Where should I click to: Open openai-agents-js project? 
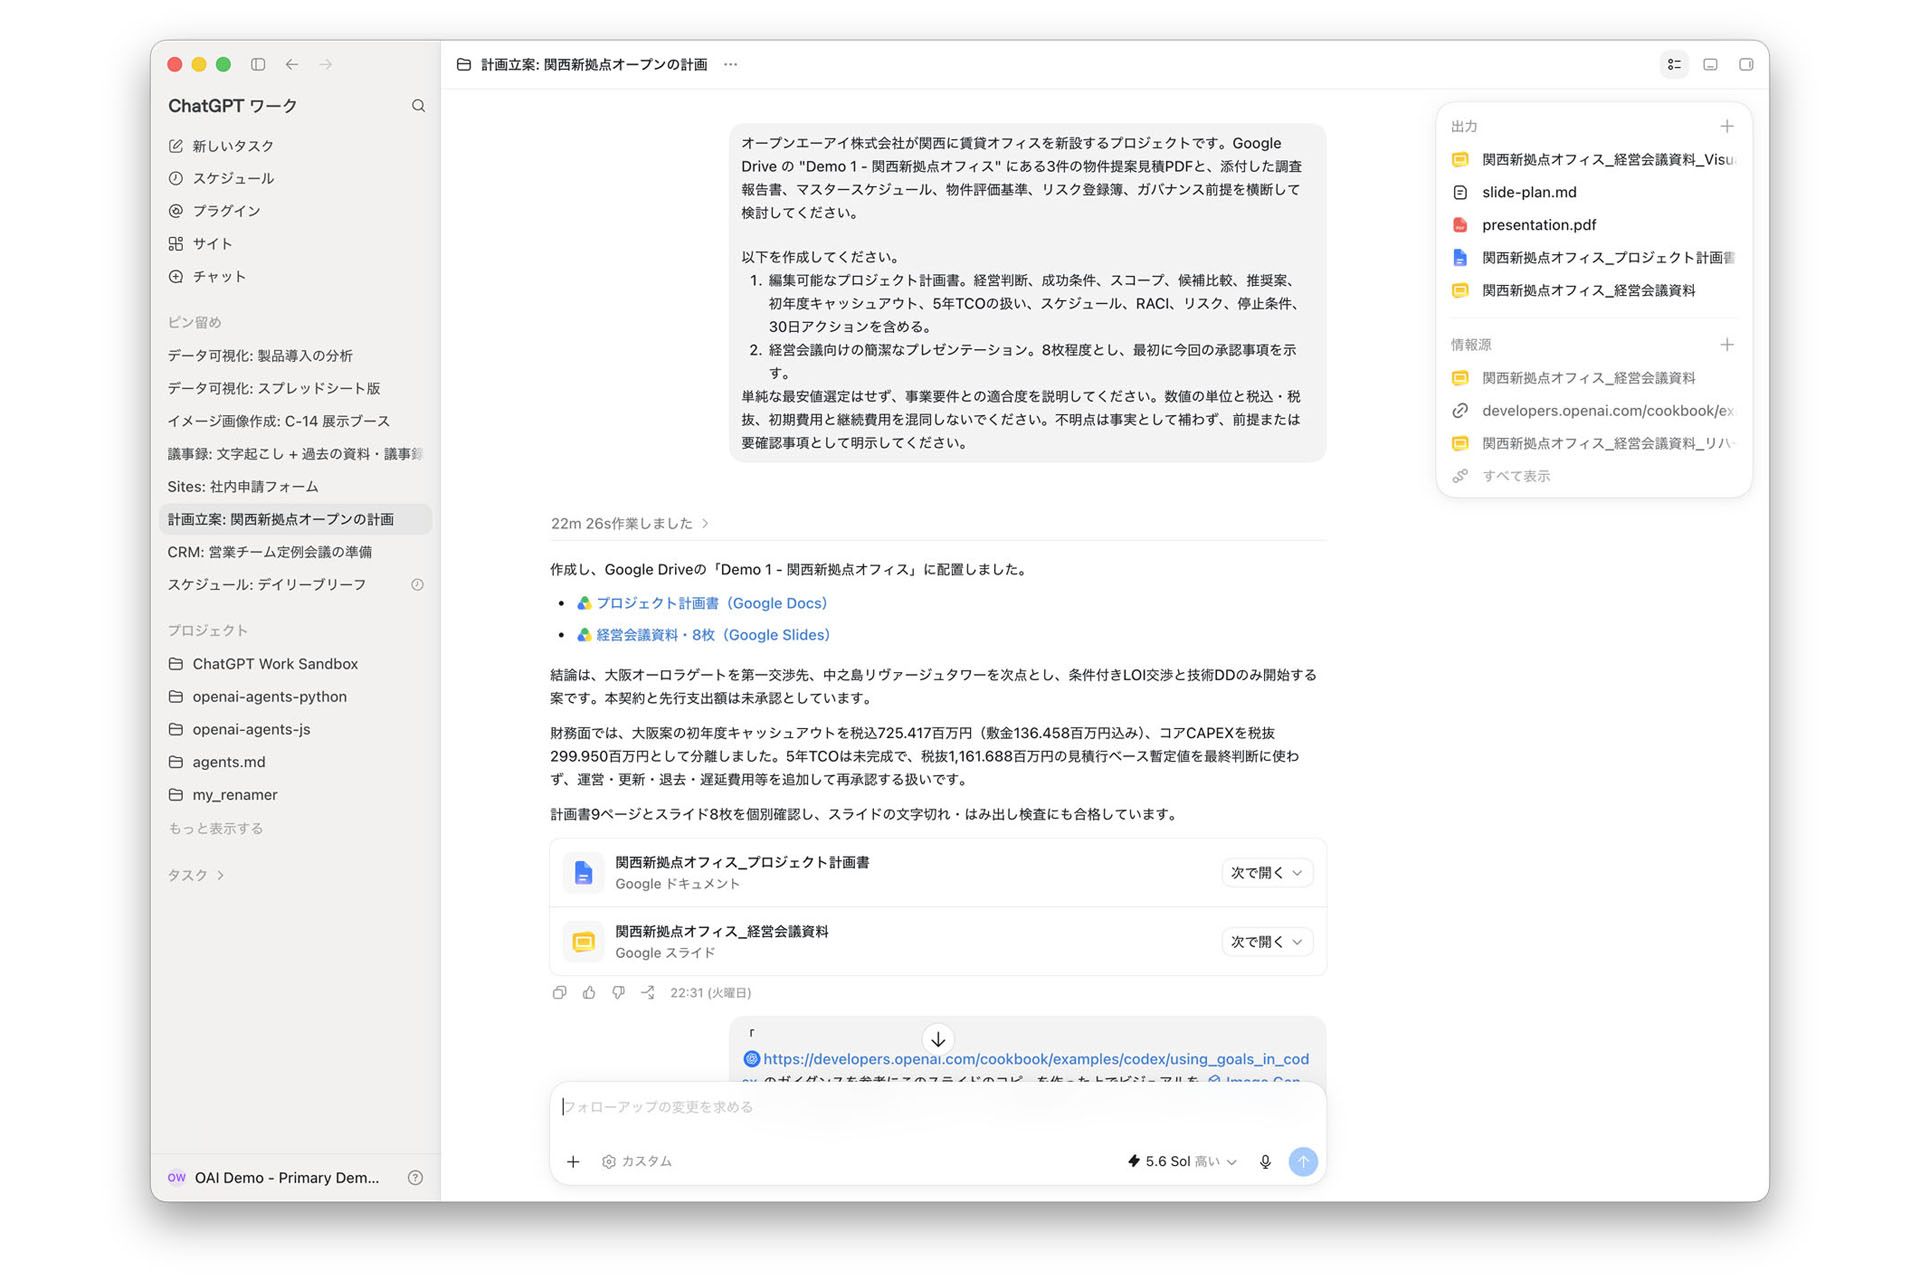[x=295, y=730]
